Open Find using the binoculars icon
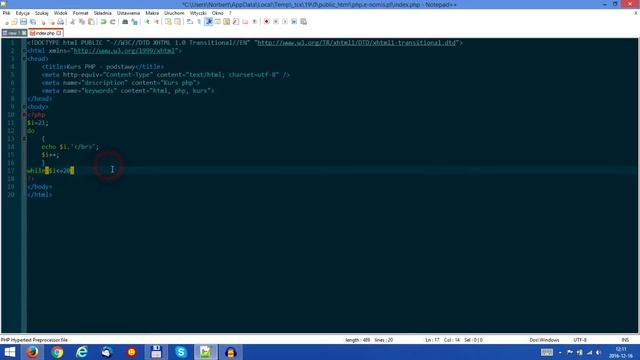 click(125, 22)
